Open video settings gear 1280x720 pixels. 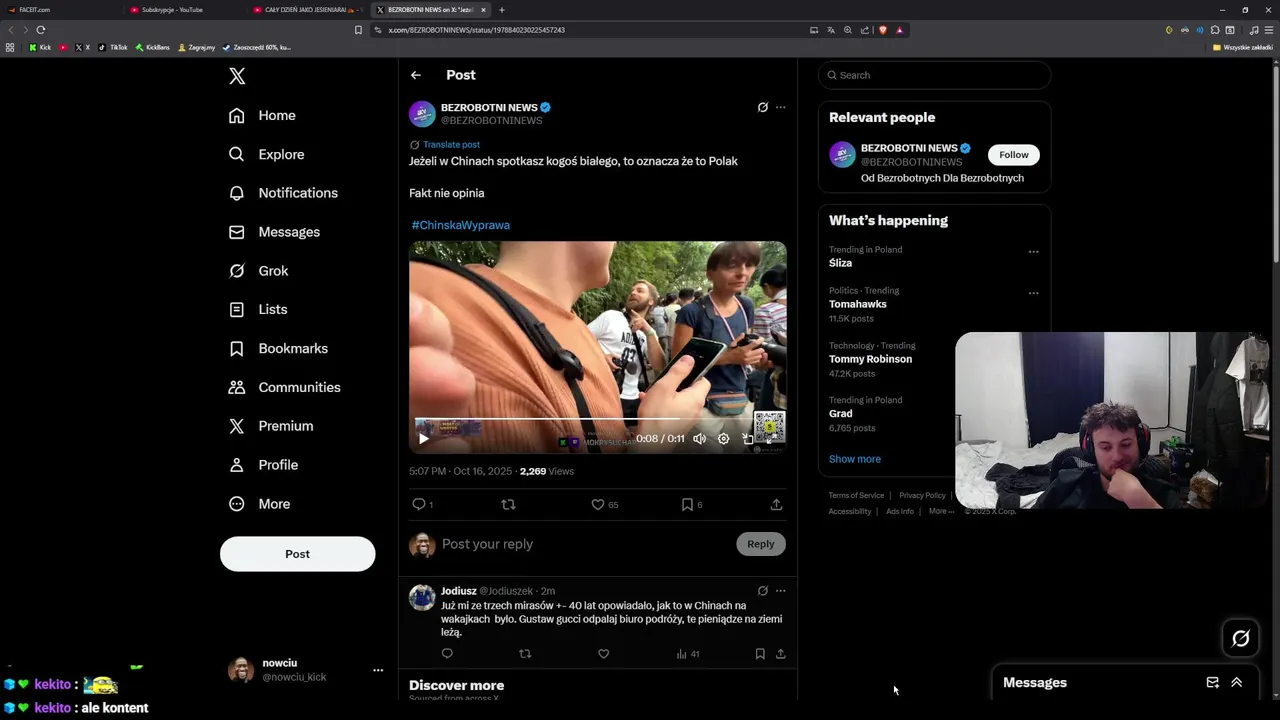tap(723, 438)
